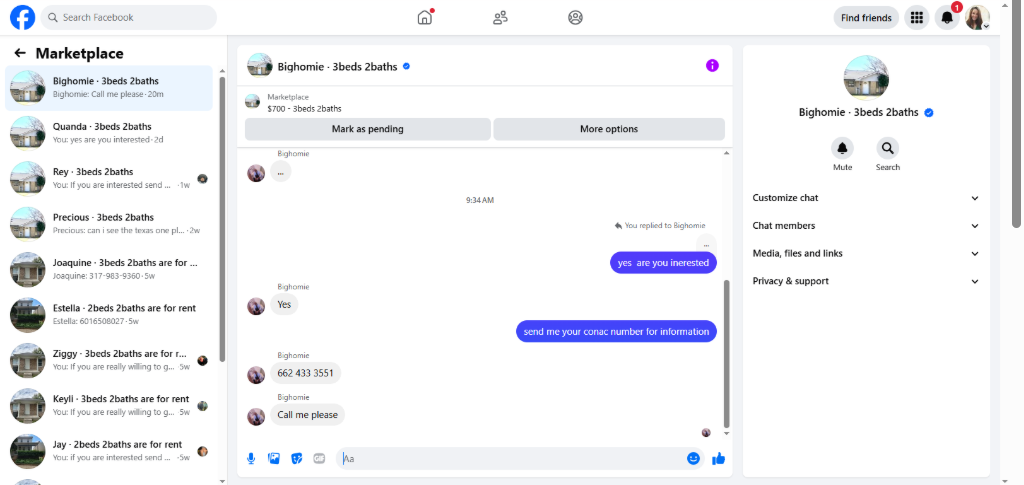This screenshot has height=485, width=1024.
Task: Click the house avatar in the chat header
Action: 259,65
